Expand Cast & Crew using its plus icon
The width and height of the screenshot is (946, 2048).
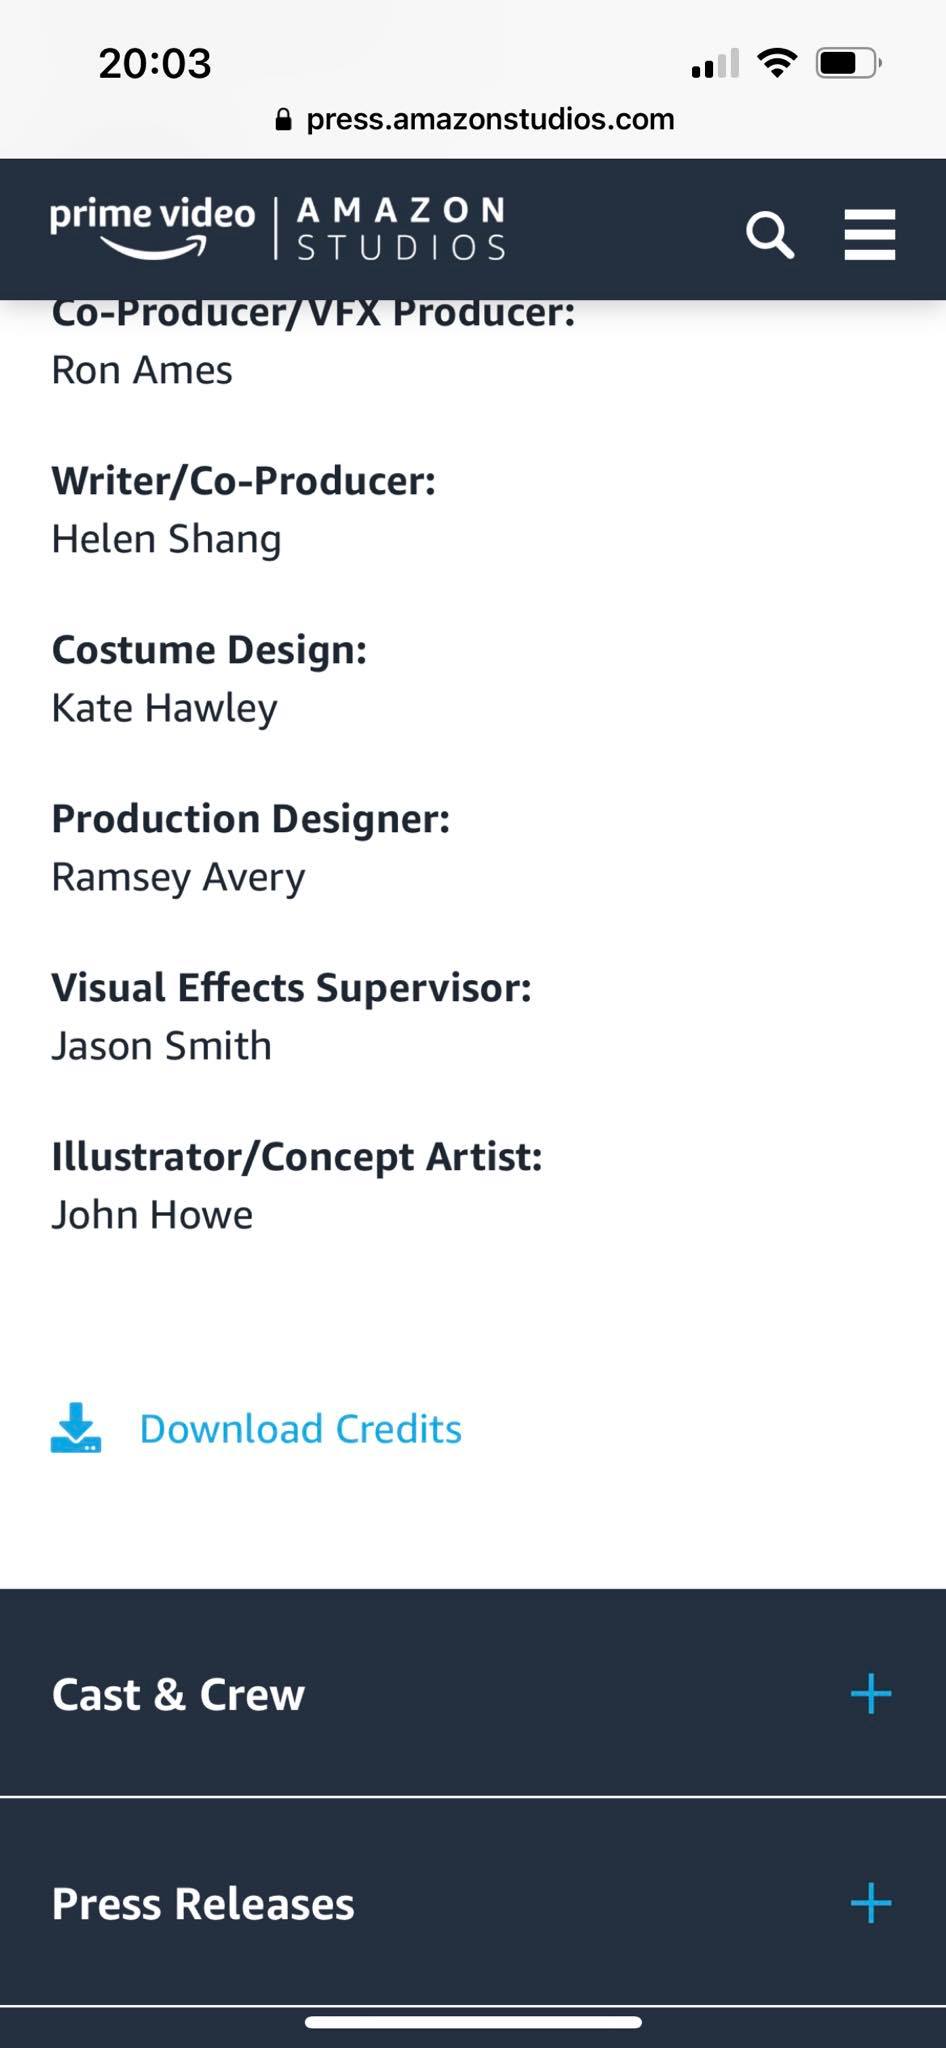(x=870, y=1694)
